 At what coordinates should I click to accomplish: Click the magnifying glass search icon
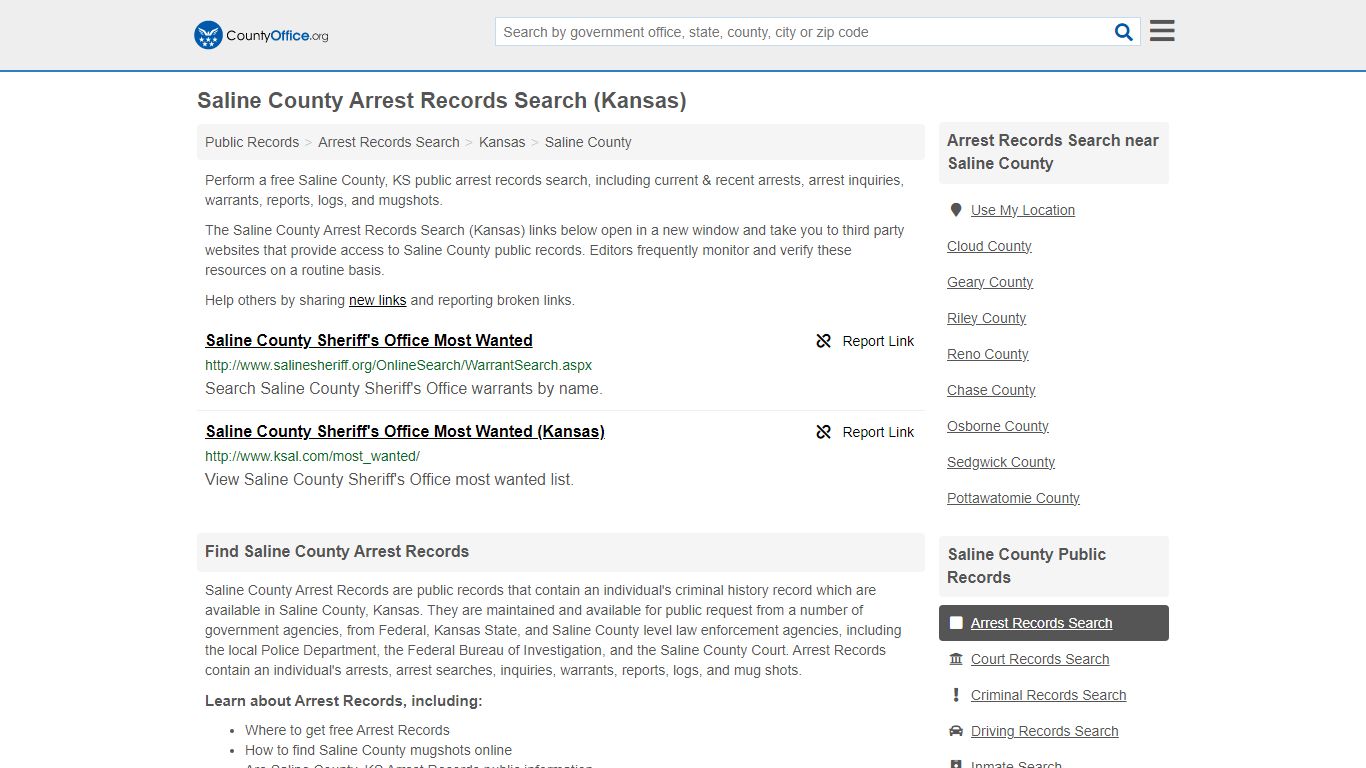pos(1124,32)
